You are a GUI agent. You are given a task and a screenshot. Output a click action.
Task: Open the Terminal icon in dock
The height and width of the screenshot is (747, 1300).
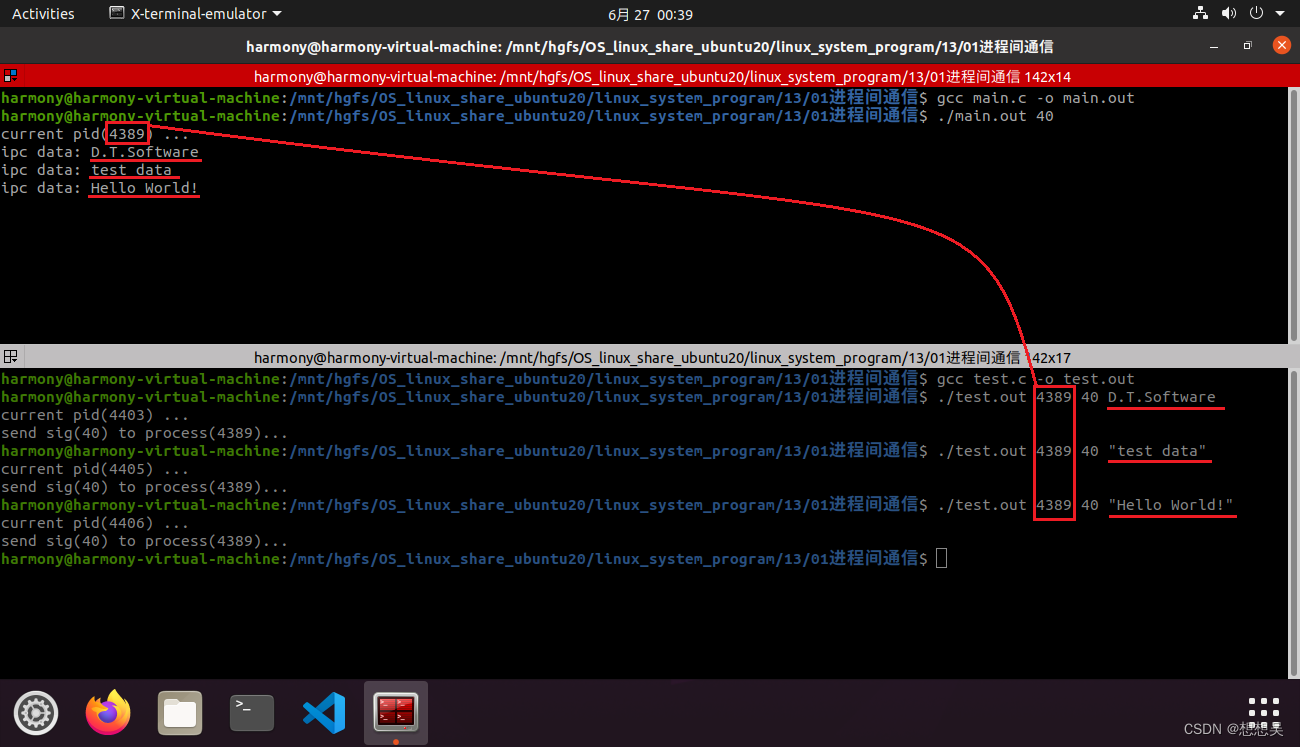point(252,713)
